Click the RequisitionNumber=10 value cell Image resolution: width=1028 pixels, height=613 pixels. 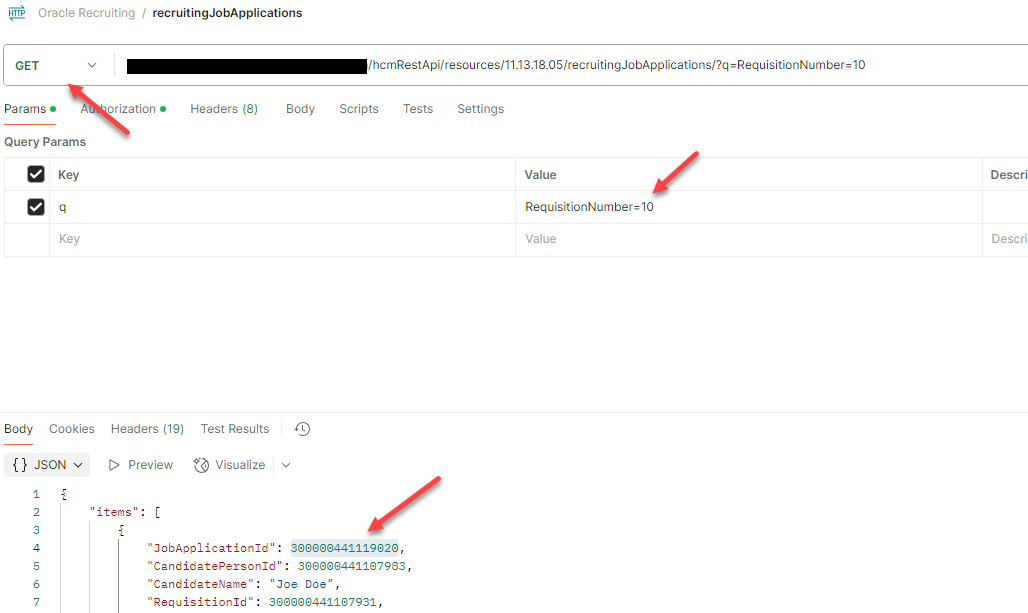749,207
